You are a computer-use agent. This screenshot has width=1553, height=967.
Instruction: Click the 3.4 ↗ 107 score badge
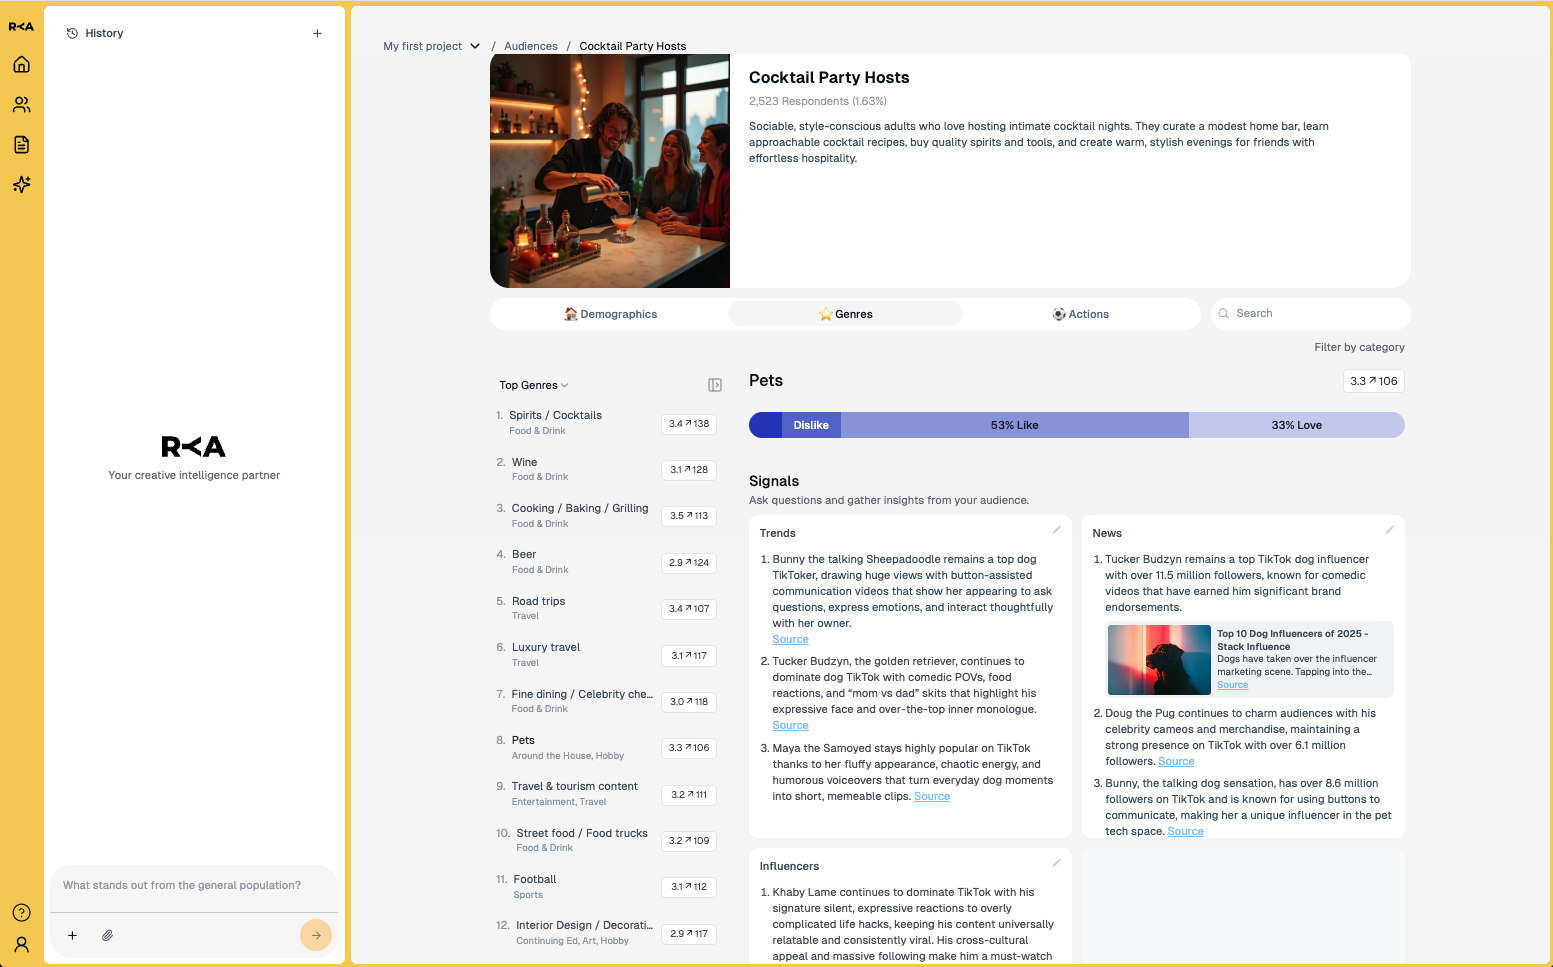coord(689,608)
